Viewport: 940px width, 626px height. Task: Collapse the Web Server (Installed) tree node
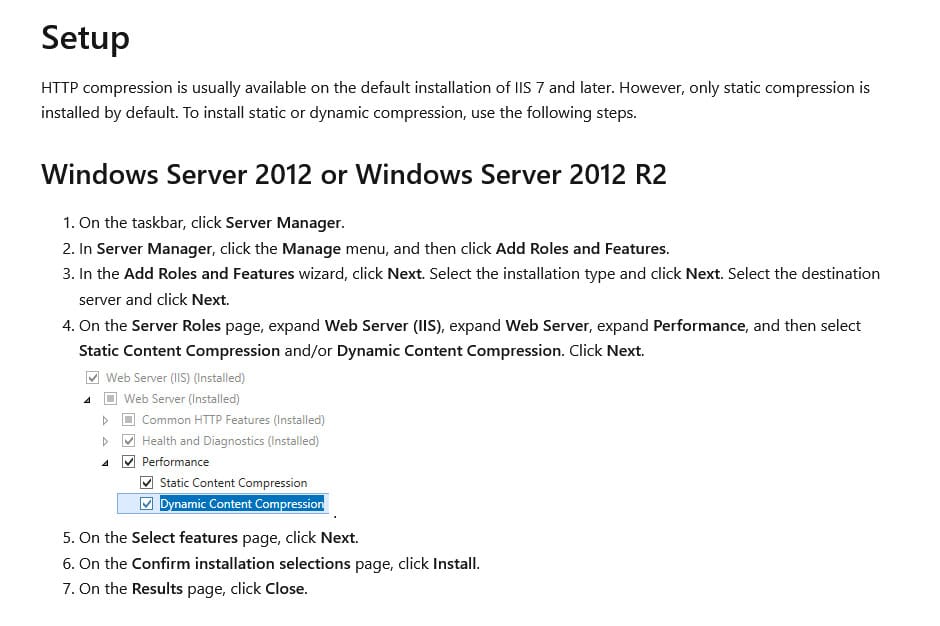[x=89, y=400]
